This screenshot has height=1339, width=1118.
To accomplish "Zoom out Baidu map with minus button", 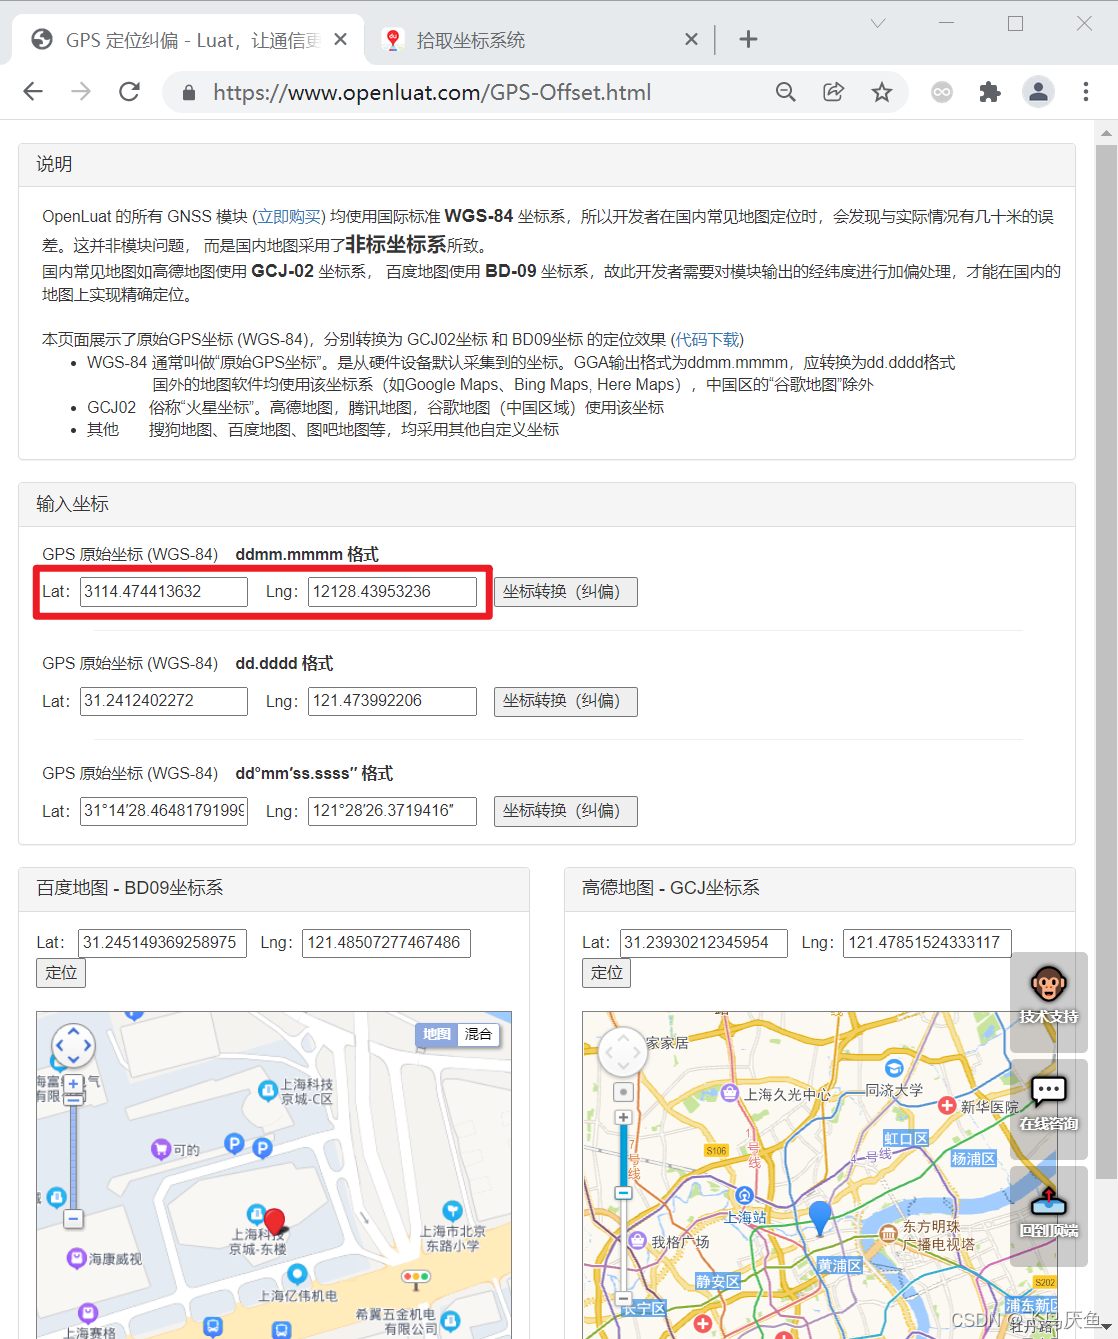I will pyautogui.click(x=73, y=1219).
